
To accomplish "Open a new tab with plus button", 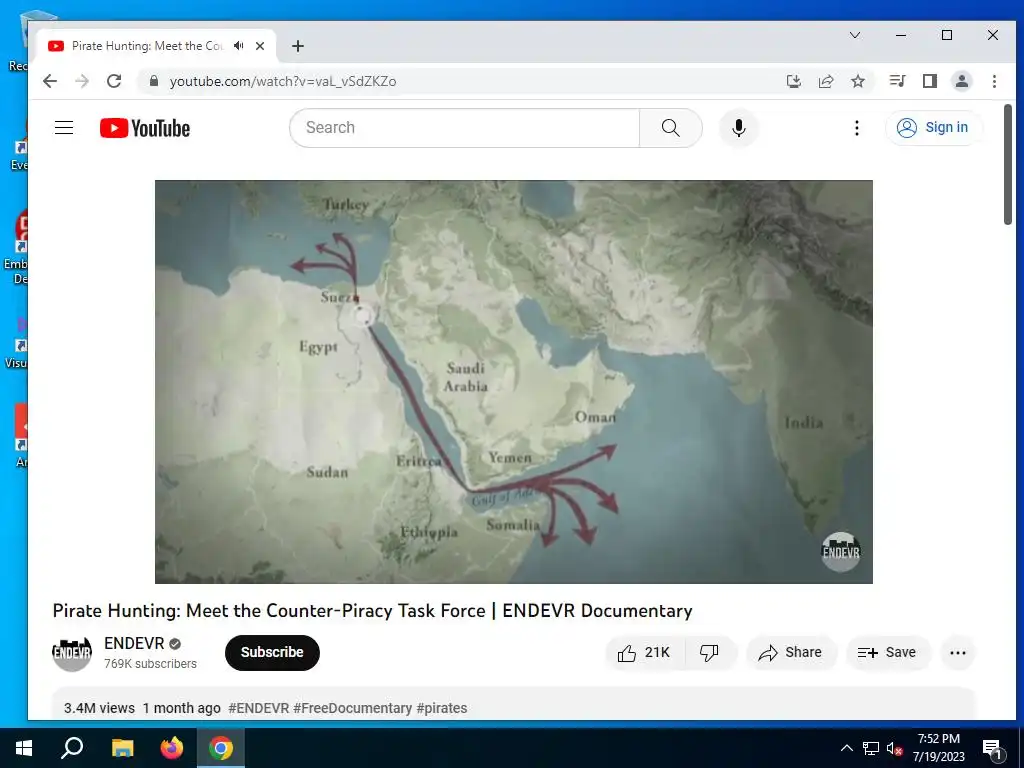I will pyautogui.click(x=298, y=46).
